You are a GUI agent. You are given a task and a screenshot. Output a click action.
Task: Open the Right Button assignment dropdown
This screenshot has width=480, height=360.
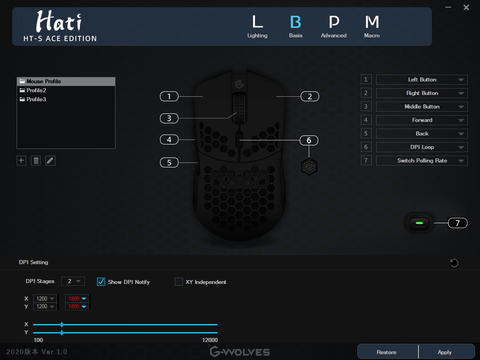(422, 93)
